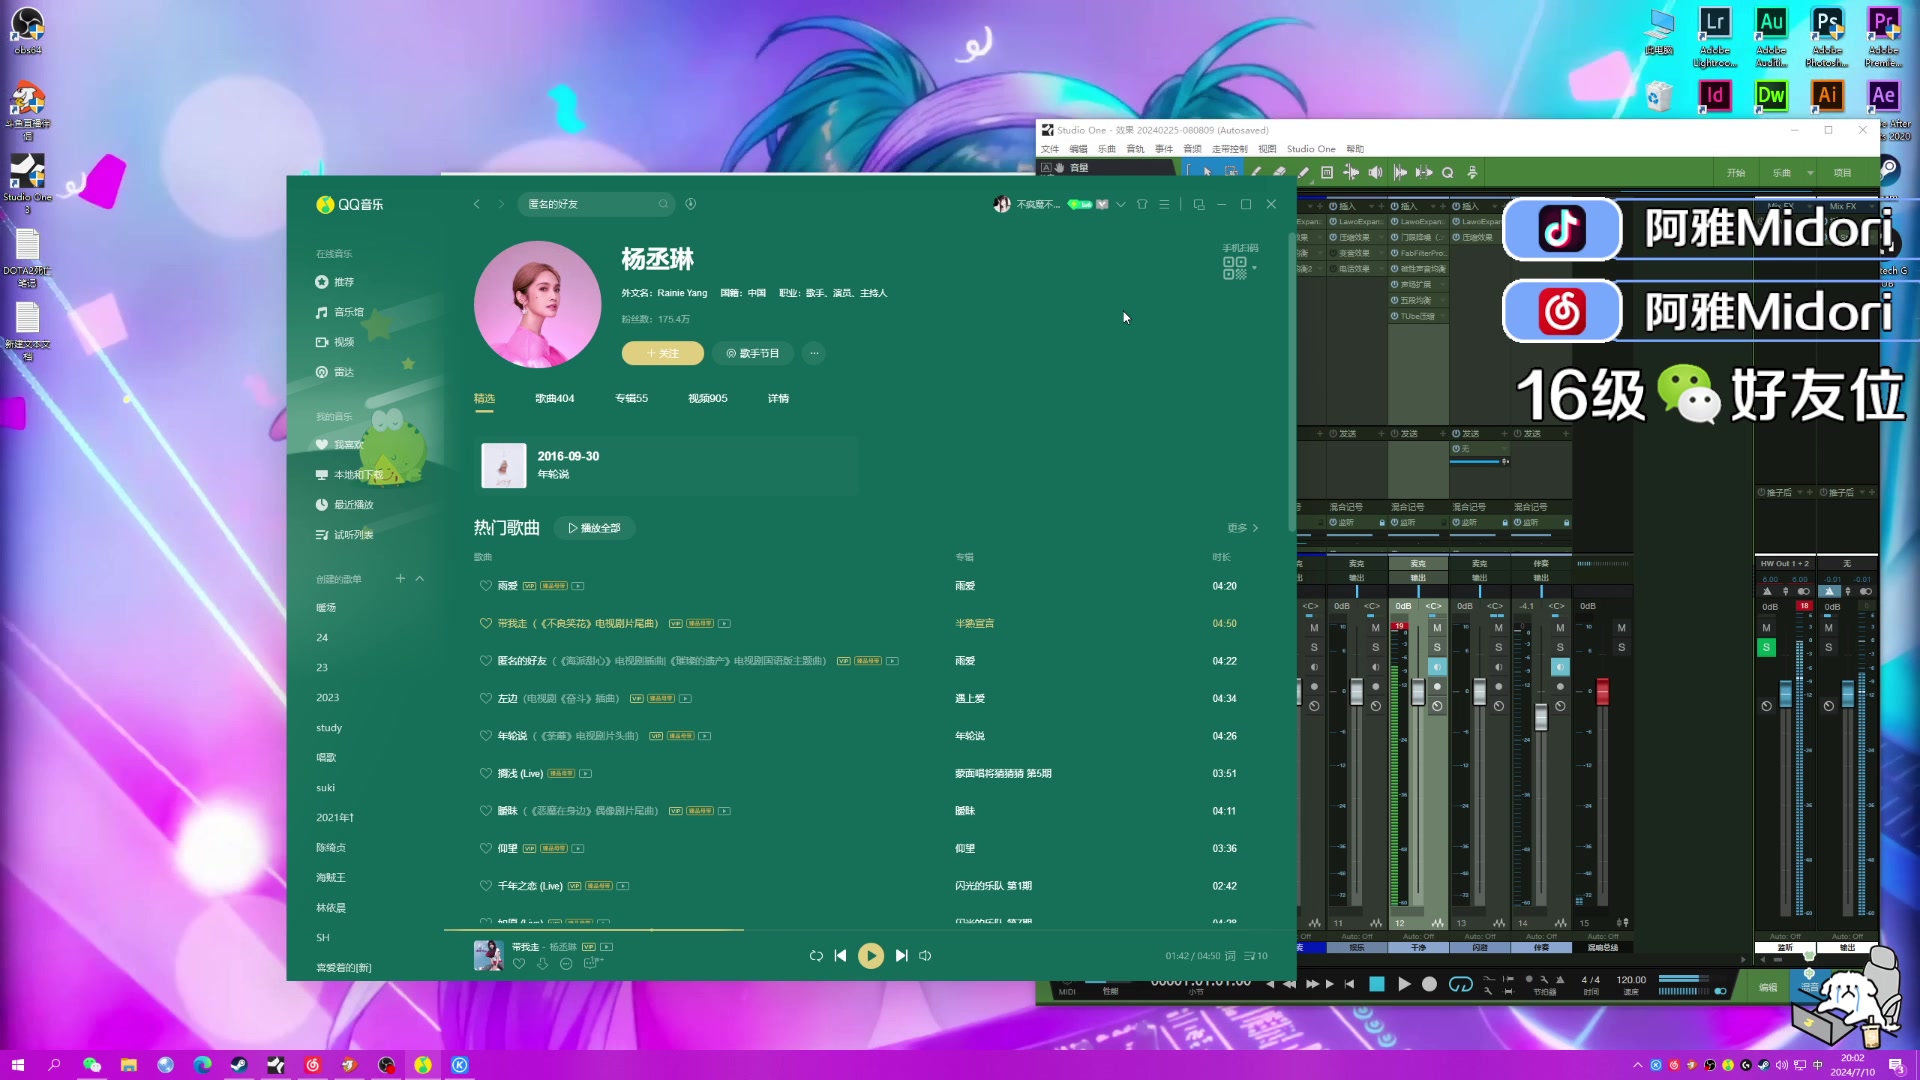Expand the account dropdown arrow in QQ Music header
The width and height of the screenshot is (1920, 1080).
(x=1121, y=204)
